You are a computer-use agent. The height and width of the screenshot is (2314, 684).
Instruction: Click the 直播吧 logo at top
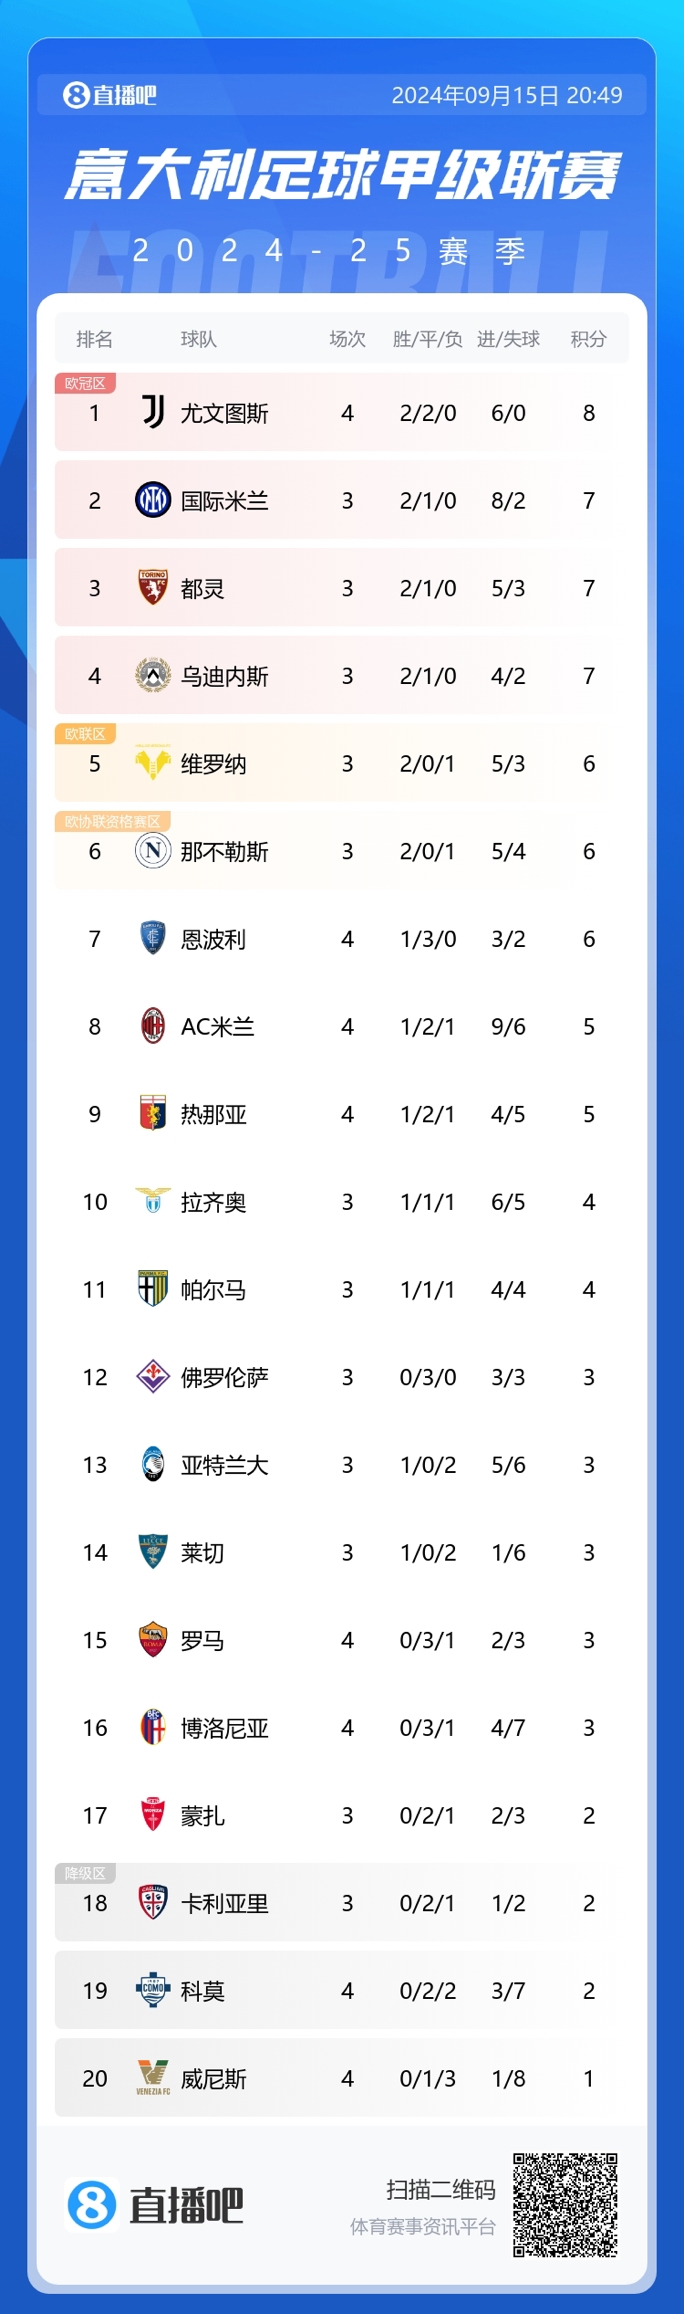[x=110, y=95]
